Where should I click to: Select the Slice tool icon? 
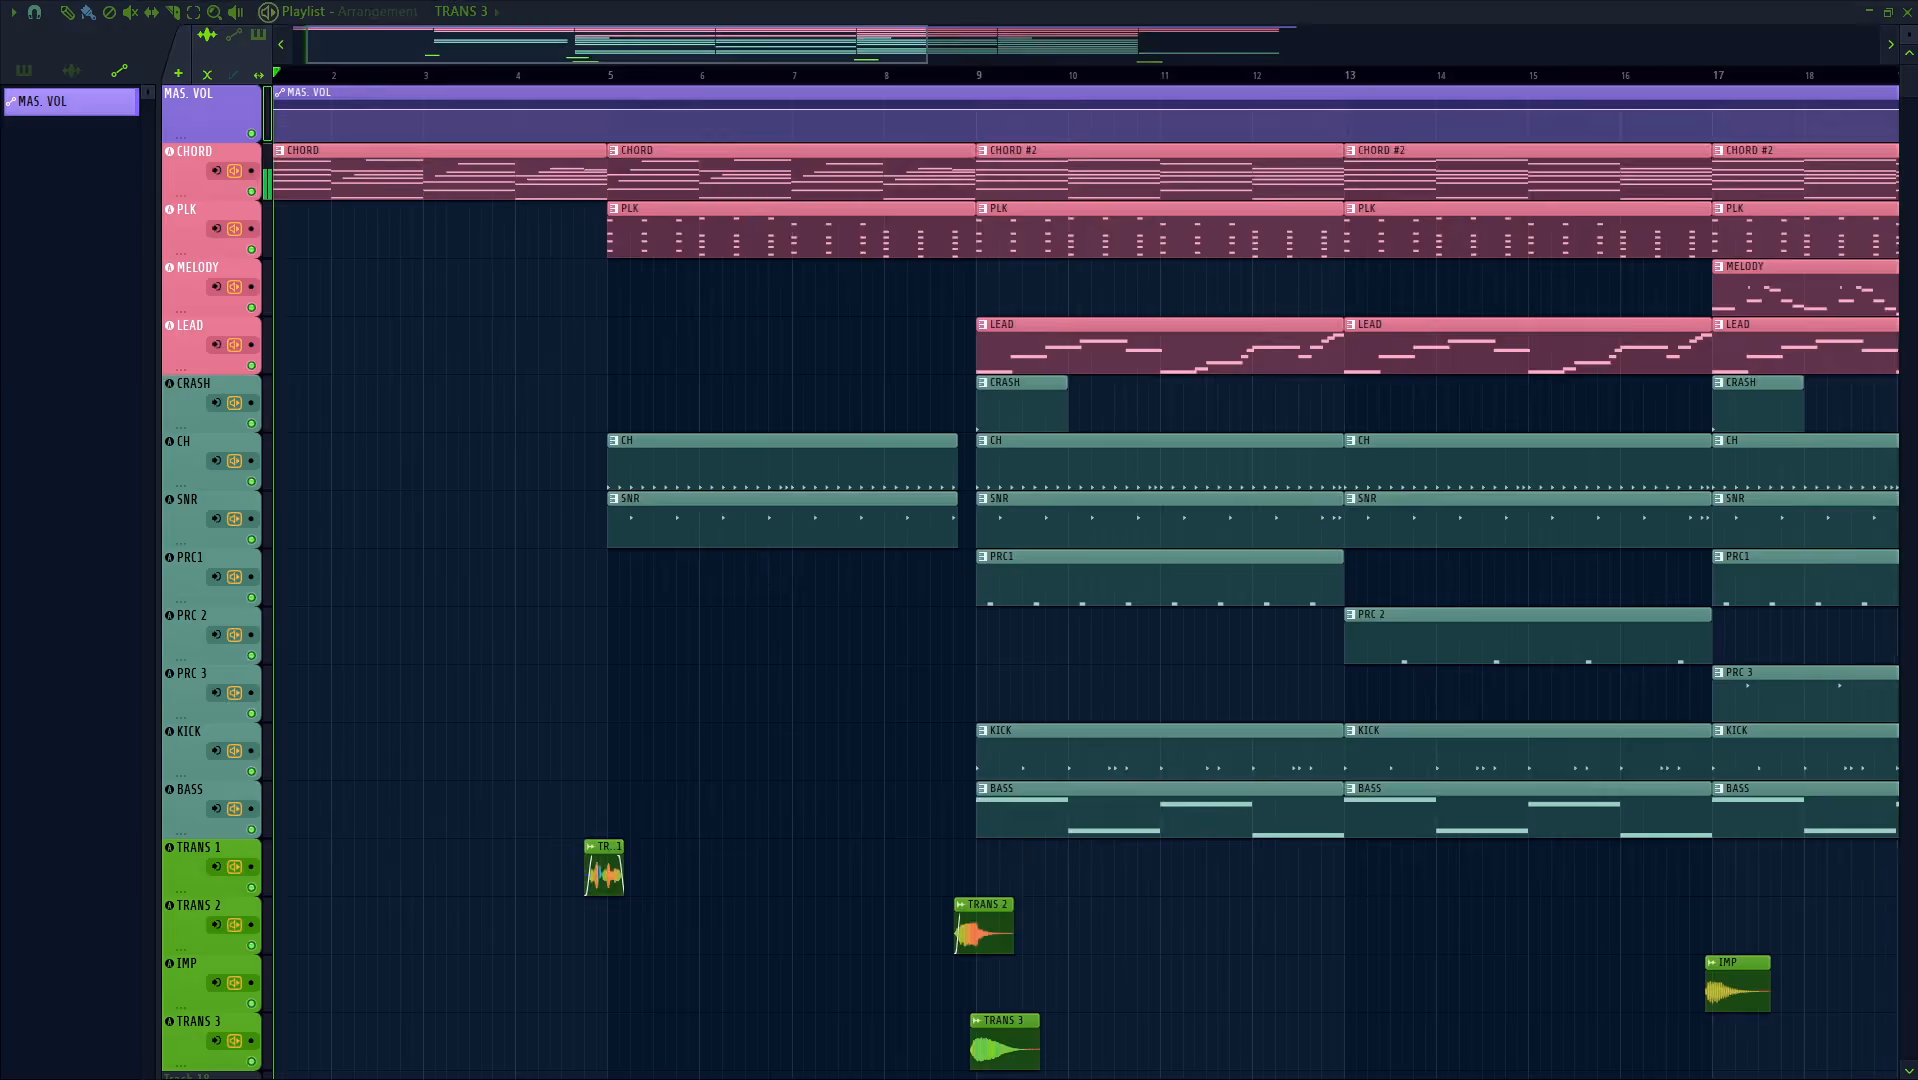click(x=173, y=12)
